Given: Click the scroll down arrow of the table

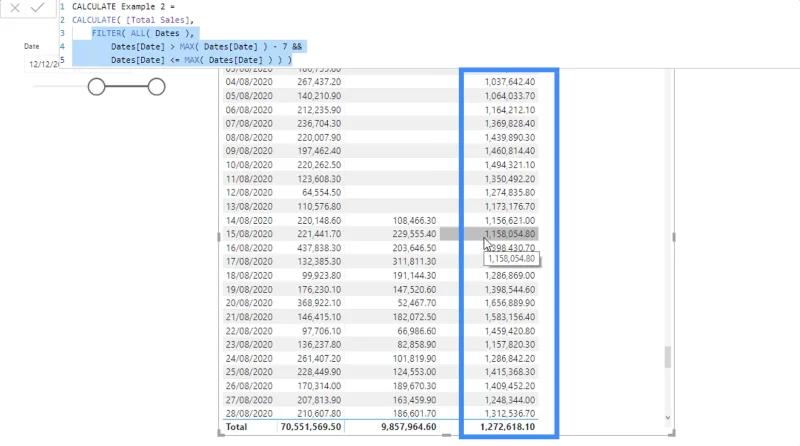Looking at the screenshot, I should [x=667, y=417].
